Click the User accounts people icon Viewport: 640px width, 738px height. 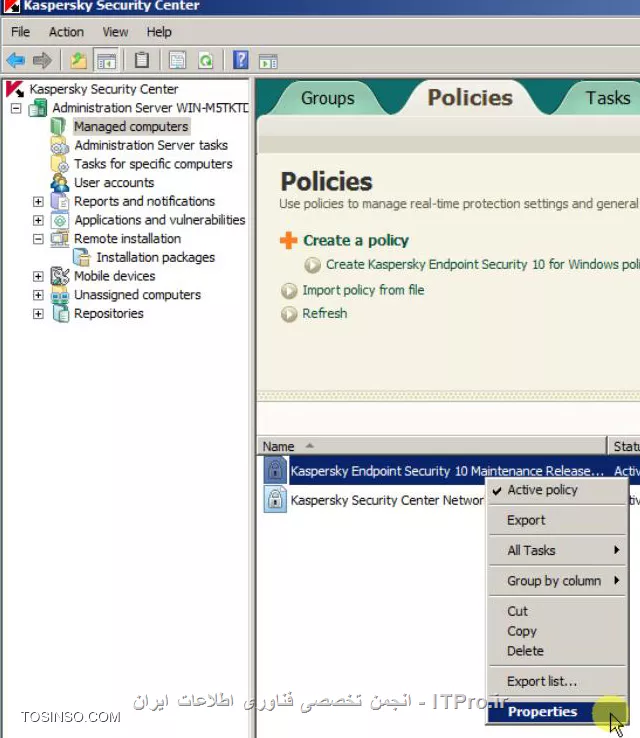point(59,183)
